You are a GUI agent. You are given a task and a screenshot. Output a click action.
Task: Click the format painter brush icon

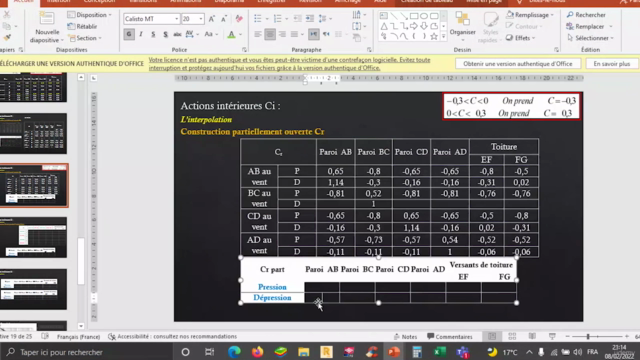(7, 38)
